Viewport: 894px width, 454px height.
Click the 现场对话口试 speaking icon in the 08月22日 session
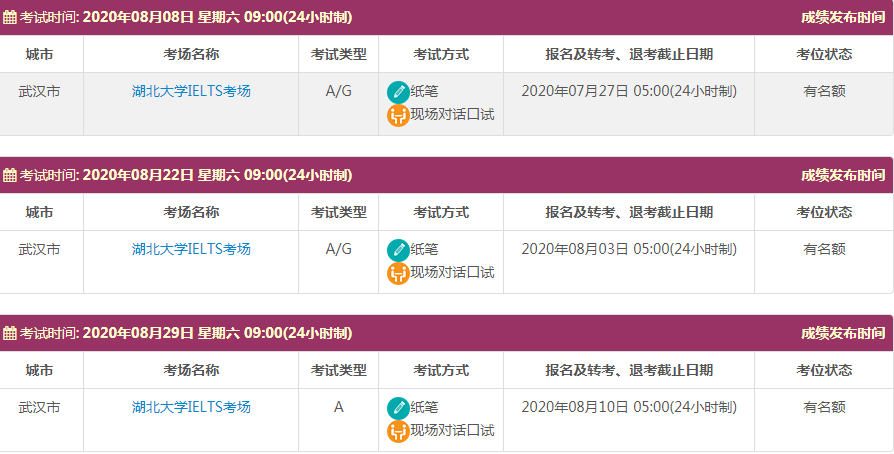[x=398, y=273]
